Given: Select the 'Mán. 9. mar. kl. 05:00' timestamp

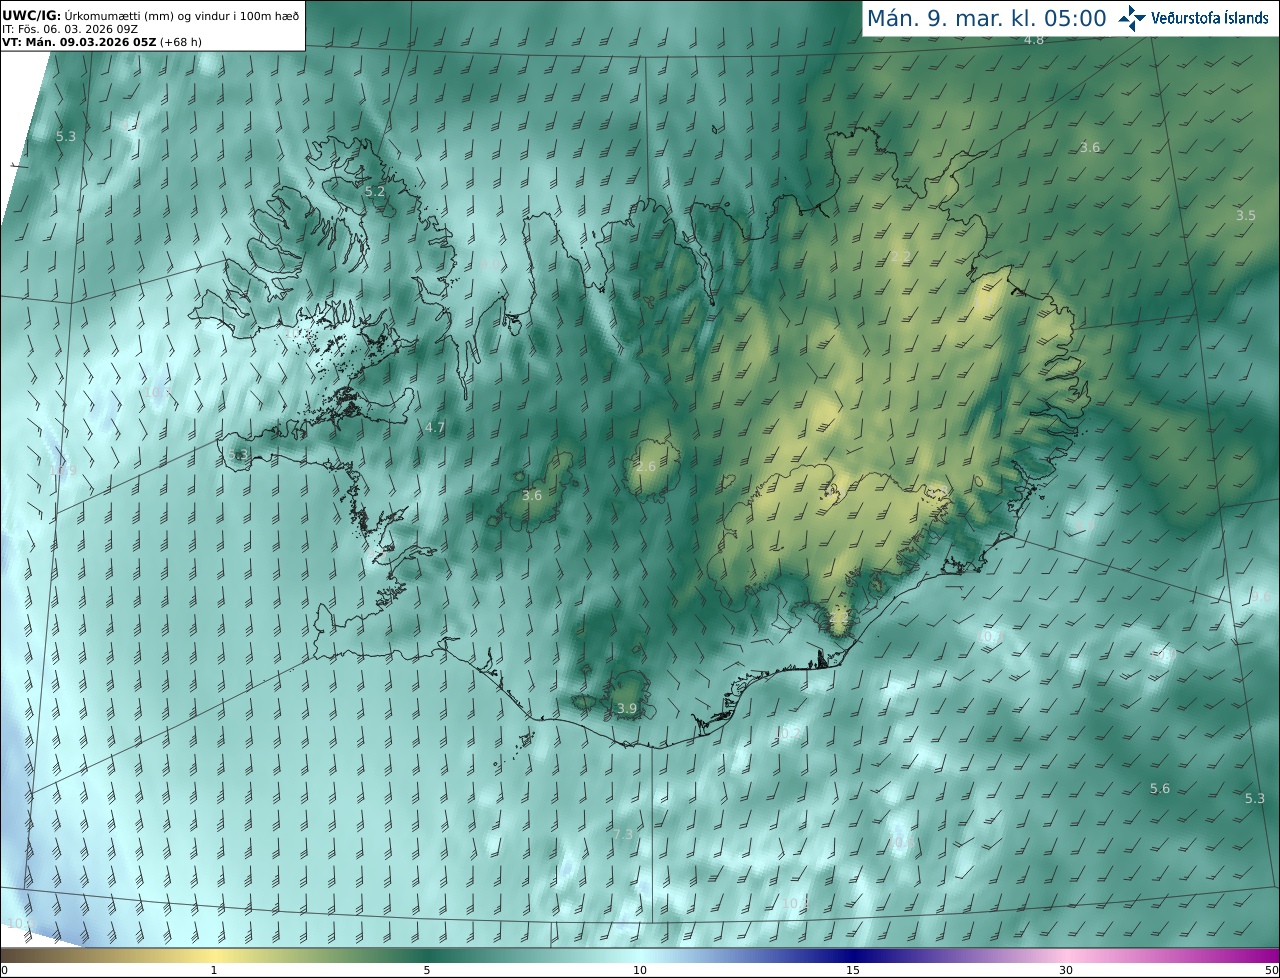Looking at the screenshot, I should 986,18.
